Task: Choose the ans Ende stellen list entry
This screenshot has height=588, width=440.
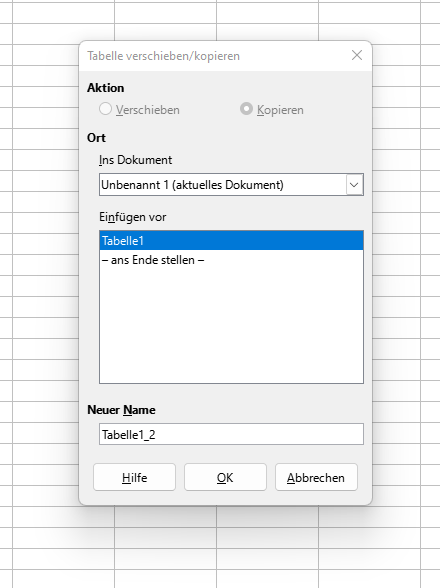Action: pos(231,260)
